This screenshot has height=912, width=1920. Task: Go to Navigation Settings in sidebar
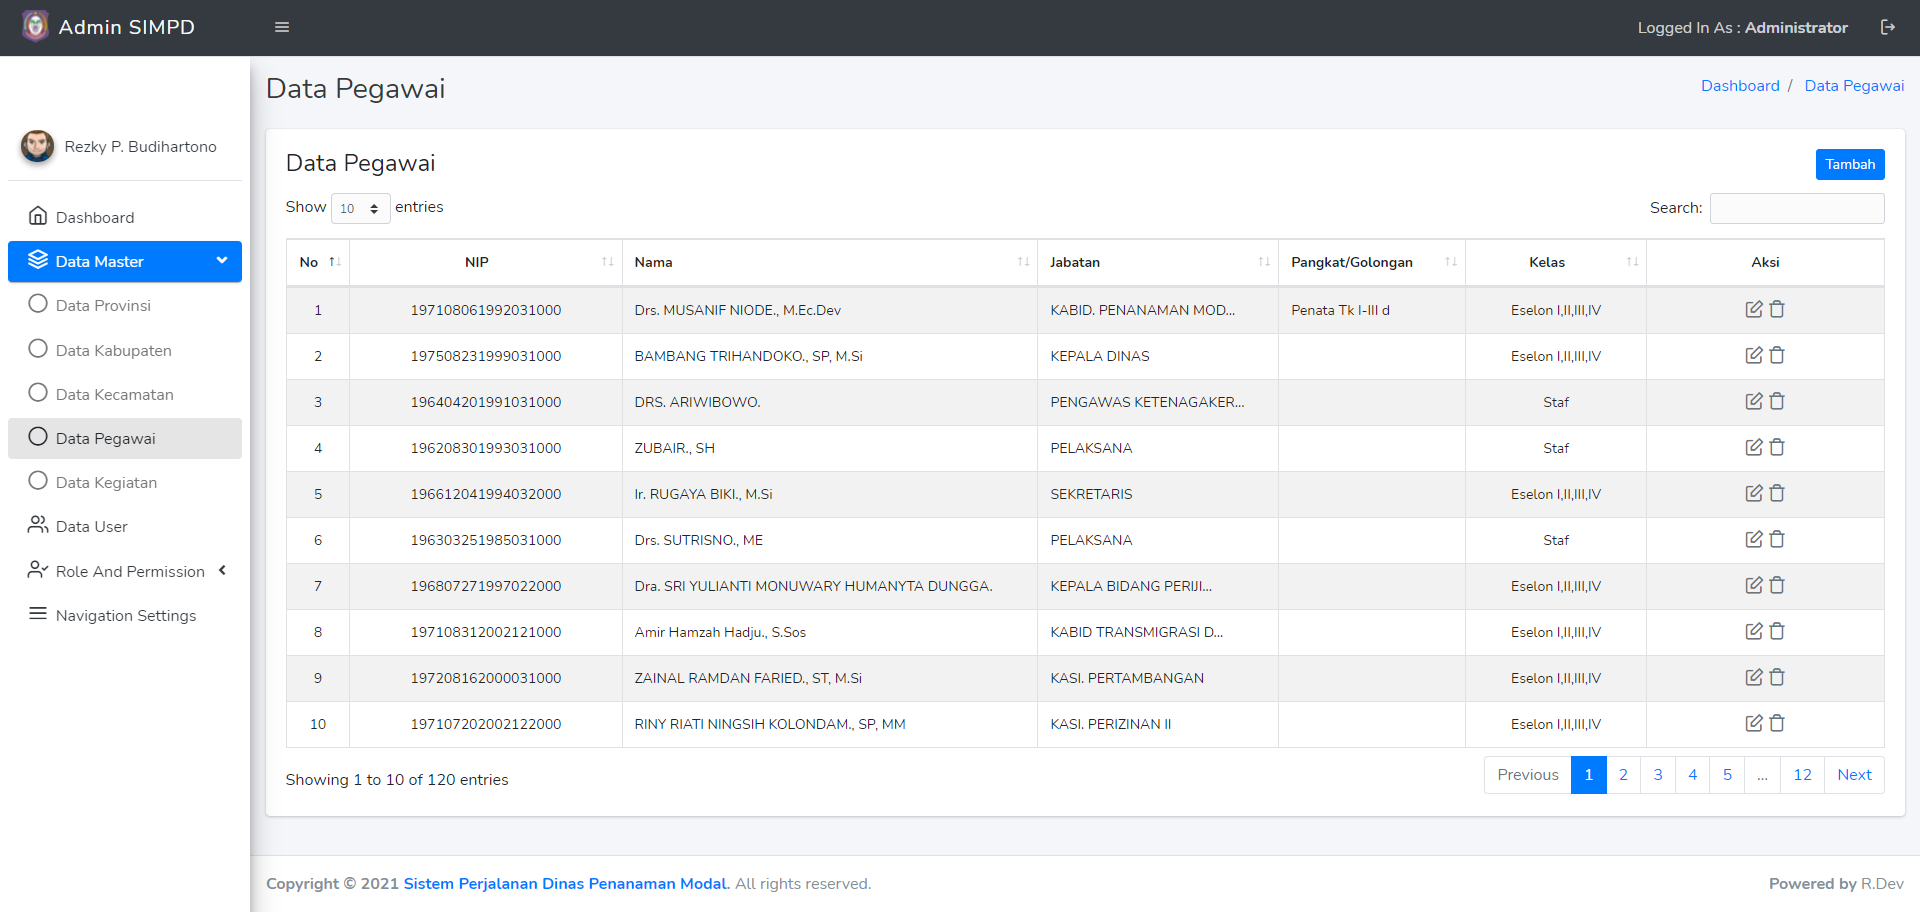pos(125,615)
